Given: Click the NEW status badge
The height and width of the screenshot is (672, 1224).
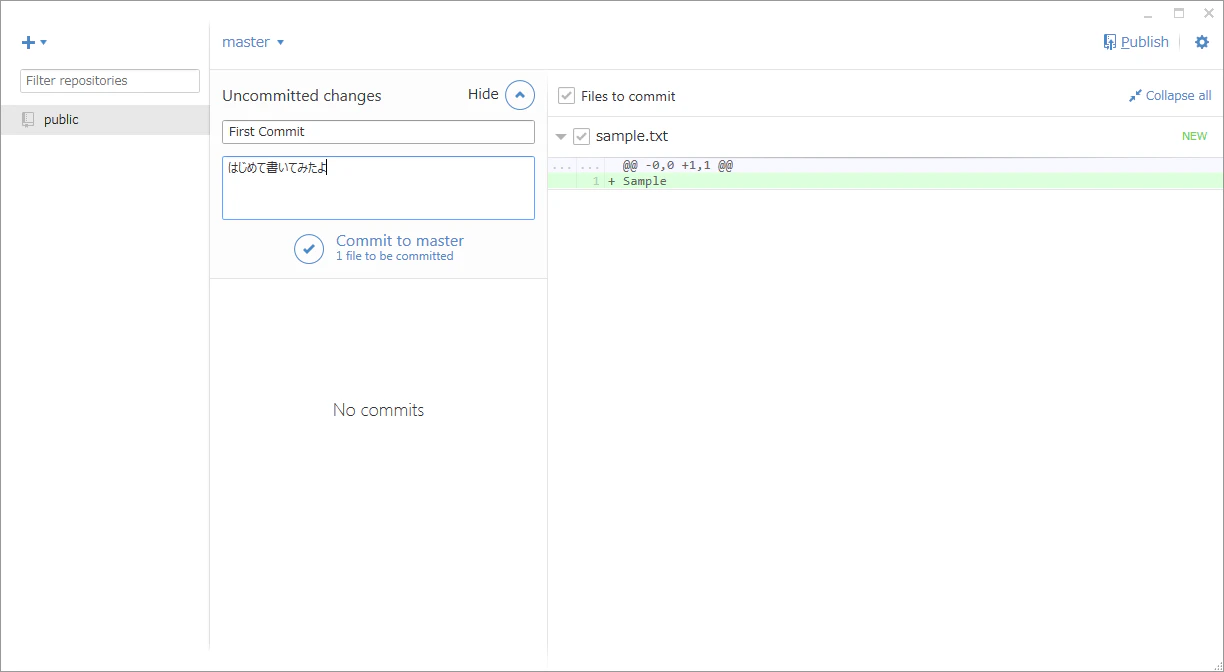Looking at the screenshot, I should 1194,136.
